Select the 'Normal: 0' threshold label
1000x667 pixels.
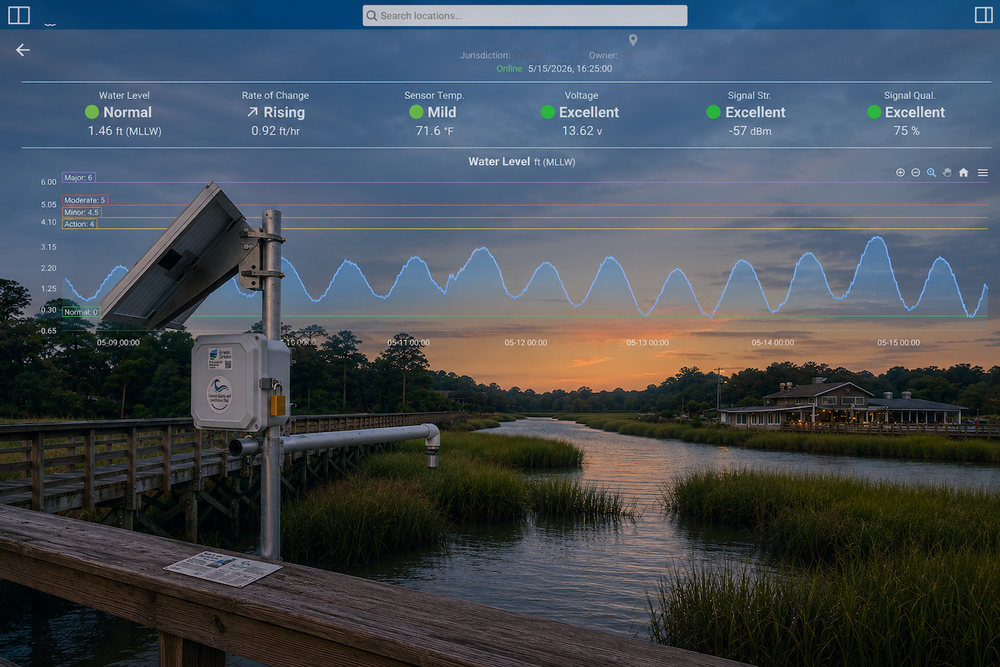[81, 312]
